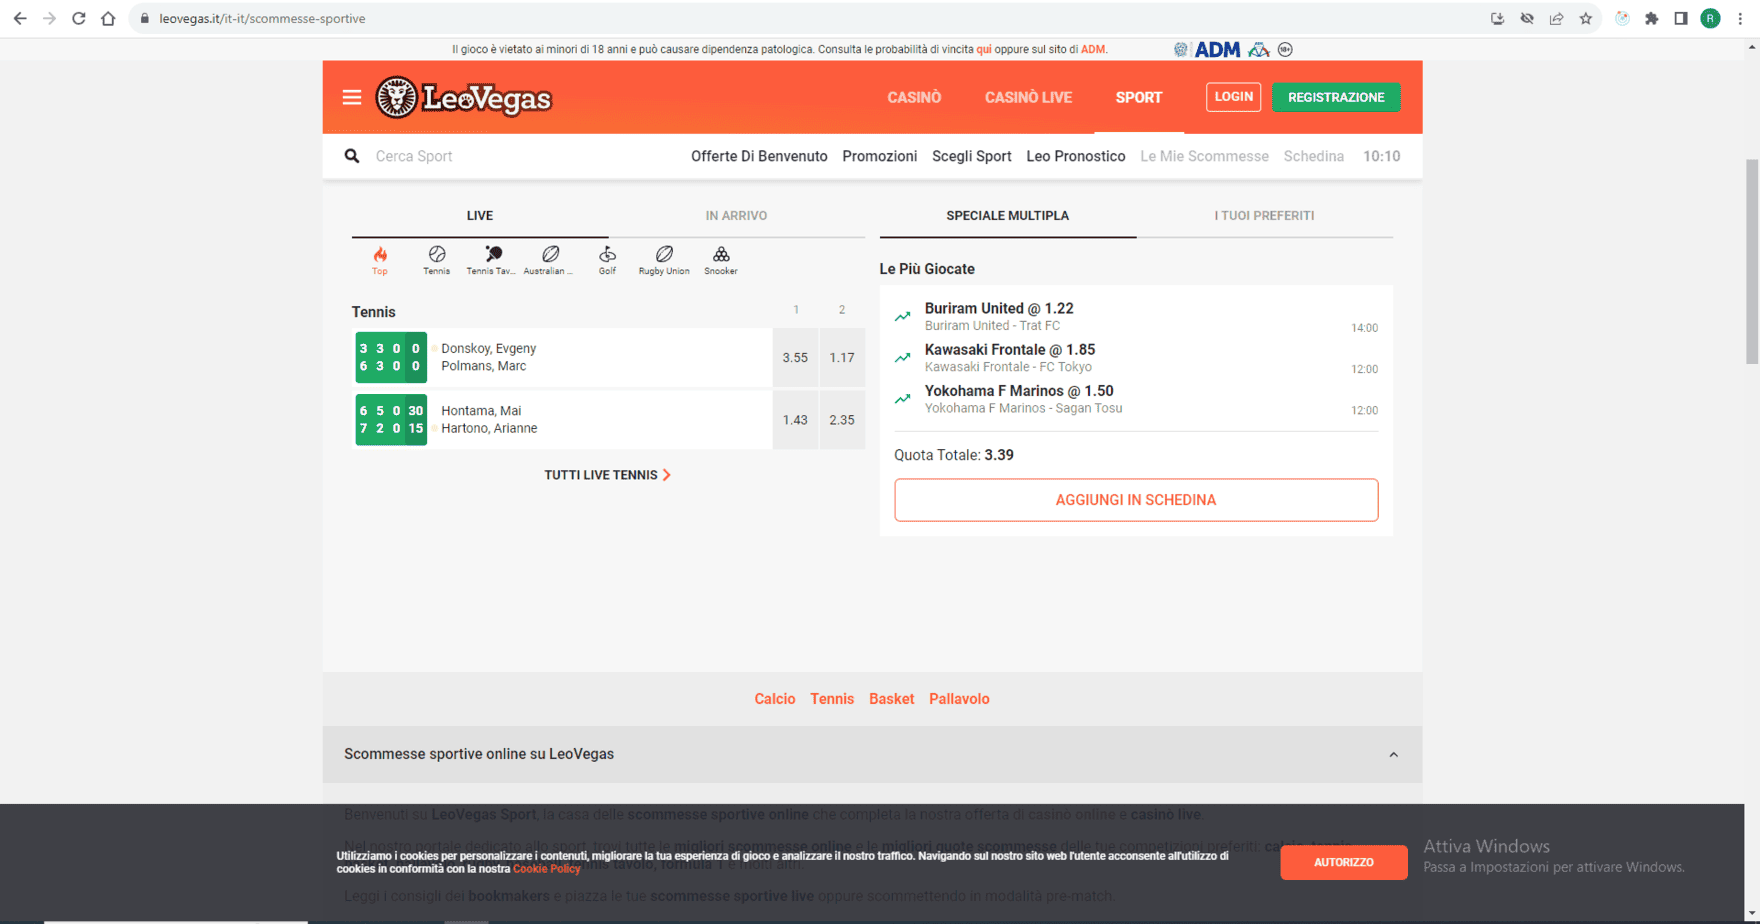Open the Pallavolo link

tap(959, 699)
